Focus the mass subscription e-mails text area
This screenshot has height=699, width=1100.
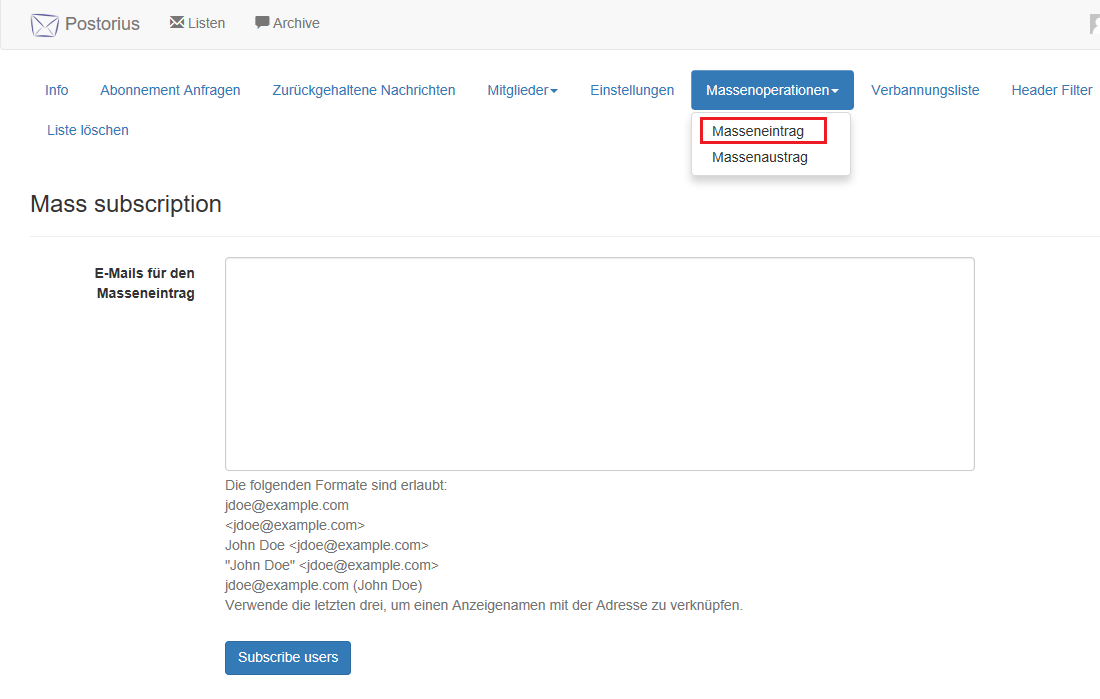pyautogui.click(x=599, y=363)
